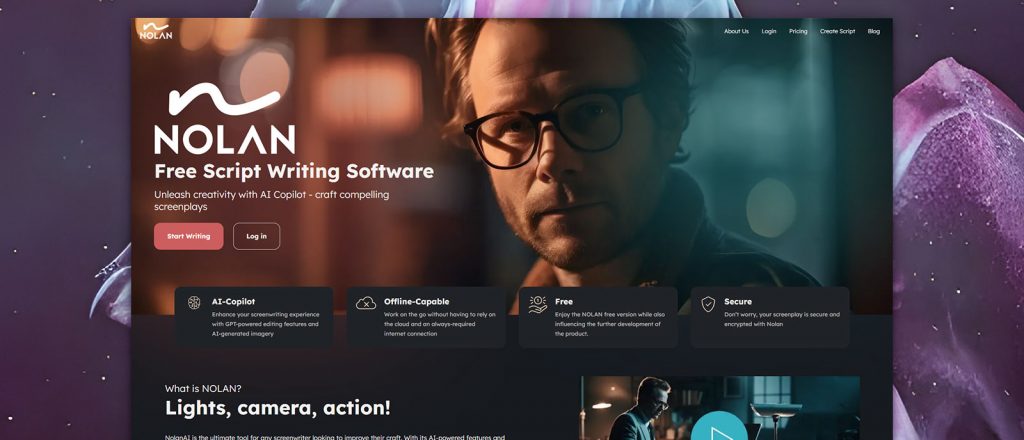Click the Offline-Capable cloud icon

(x=366, y=303)
